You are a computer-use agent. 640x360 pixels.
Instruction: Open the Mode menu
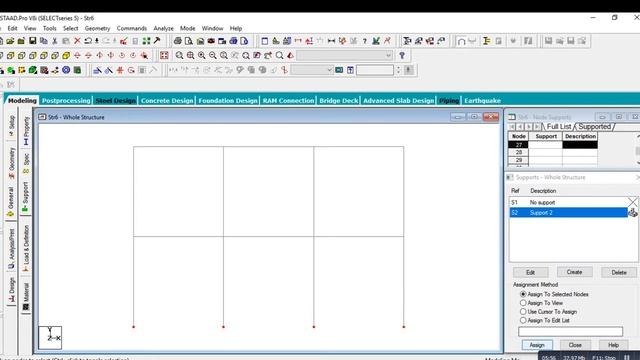tap(187, 28)
